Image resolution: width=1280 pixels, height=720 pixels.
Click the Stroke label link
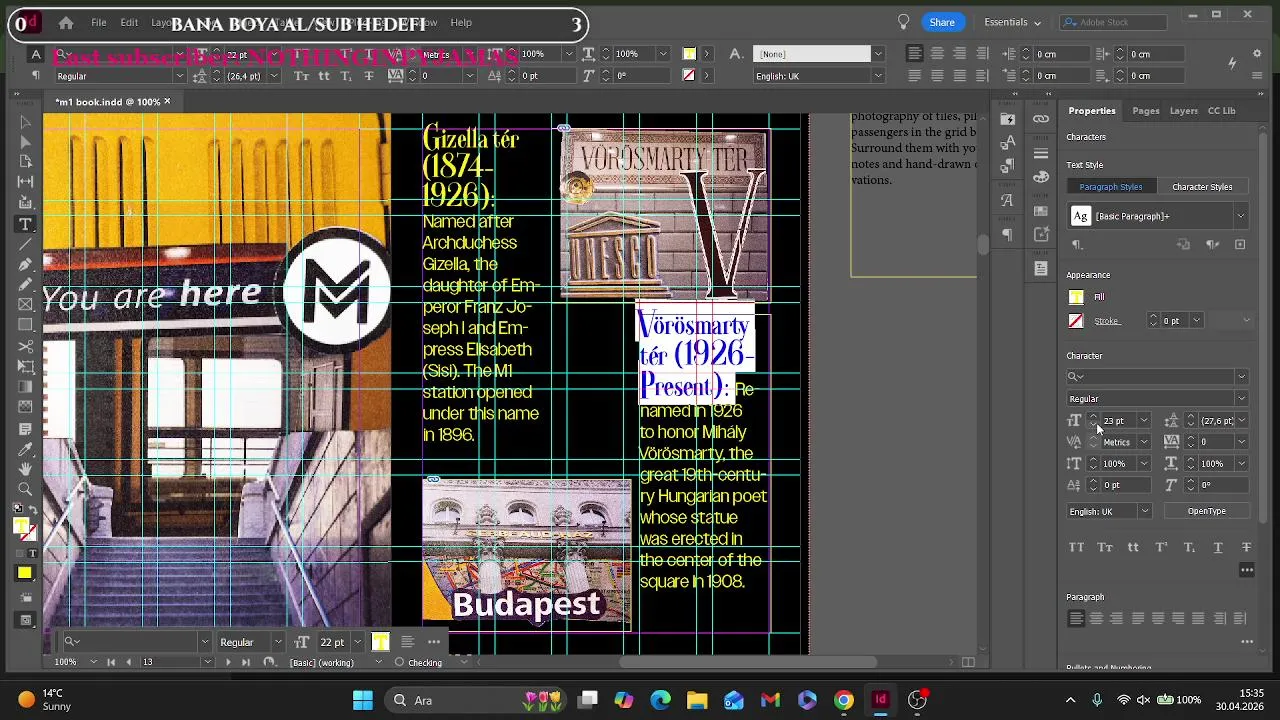(x=1106, y=321)
